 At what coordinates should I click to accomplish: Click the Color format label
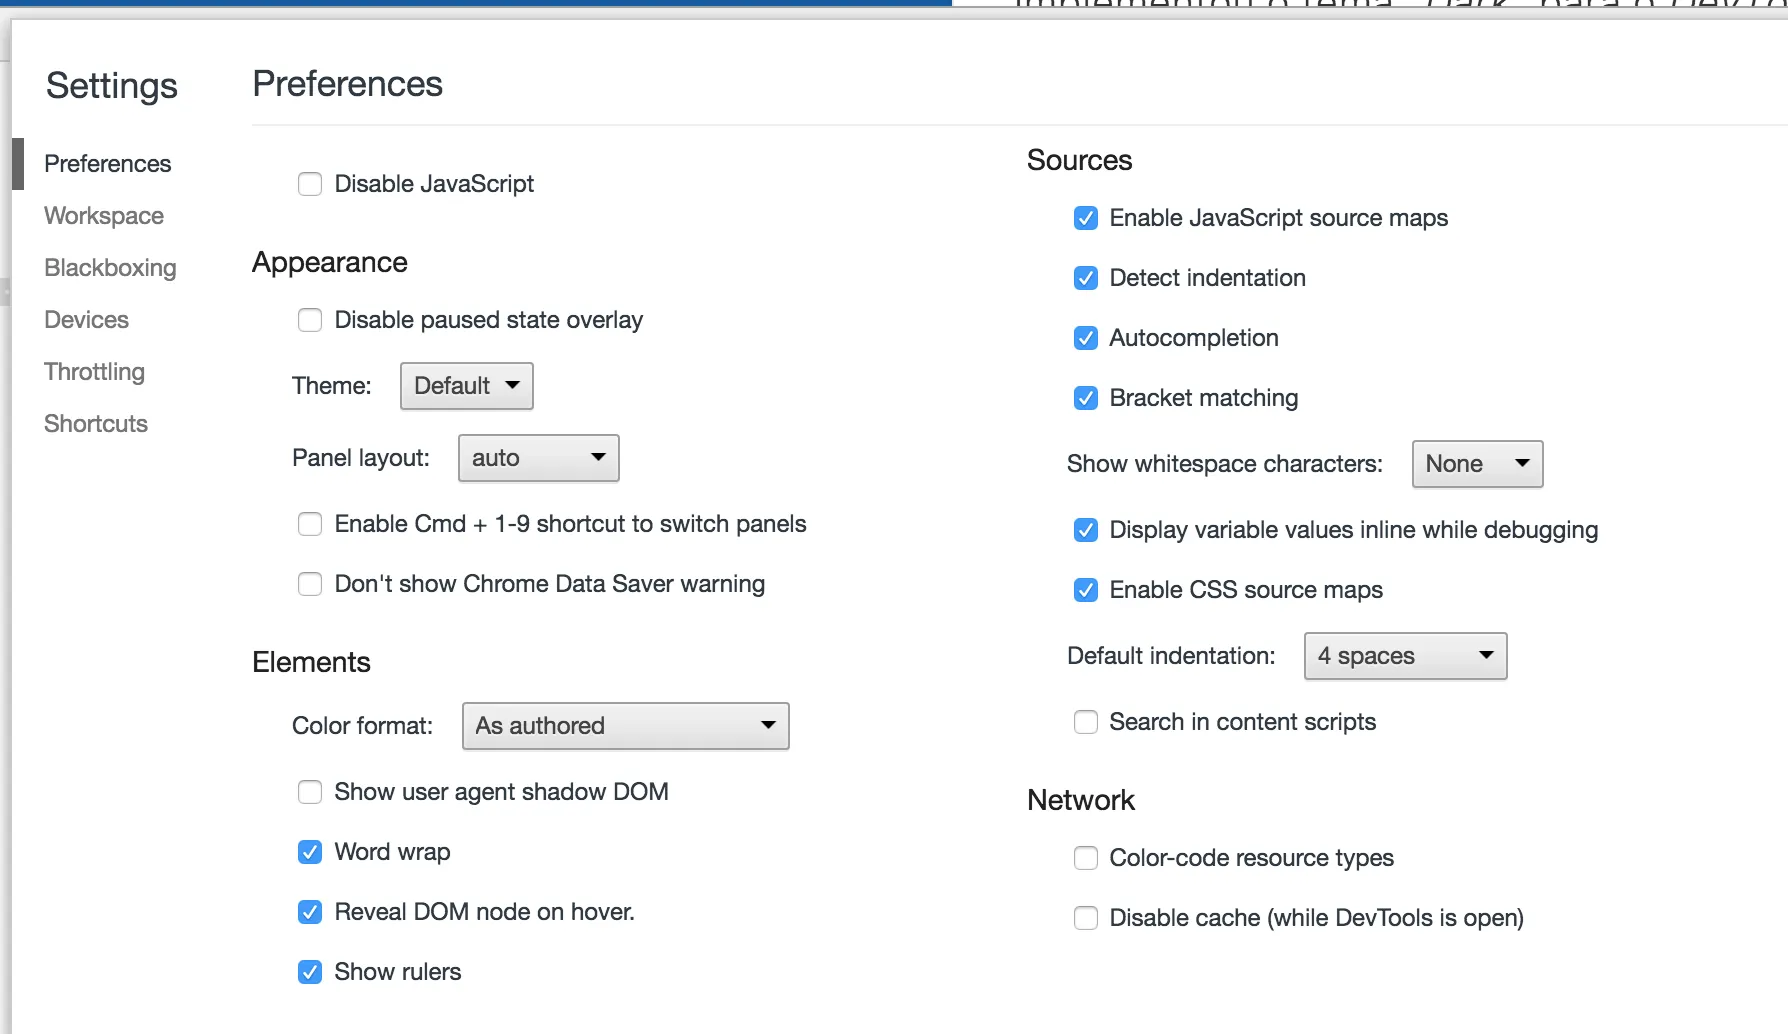tap(362, 726)
